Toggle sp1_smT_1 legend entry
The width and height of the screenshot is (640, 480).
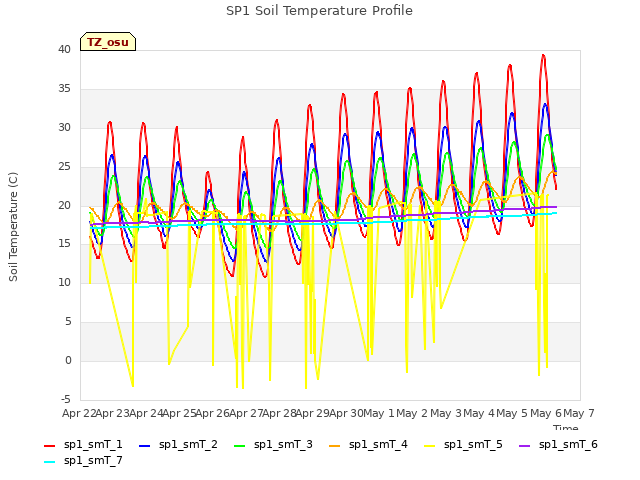[83, 445]
